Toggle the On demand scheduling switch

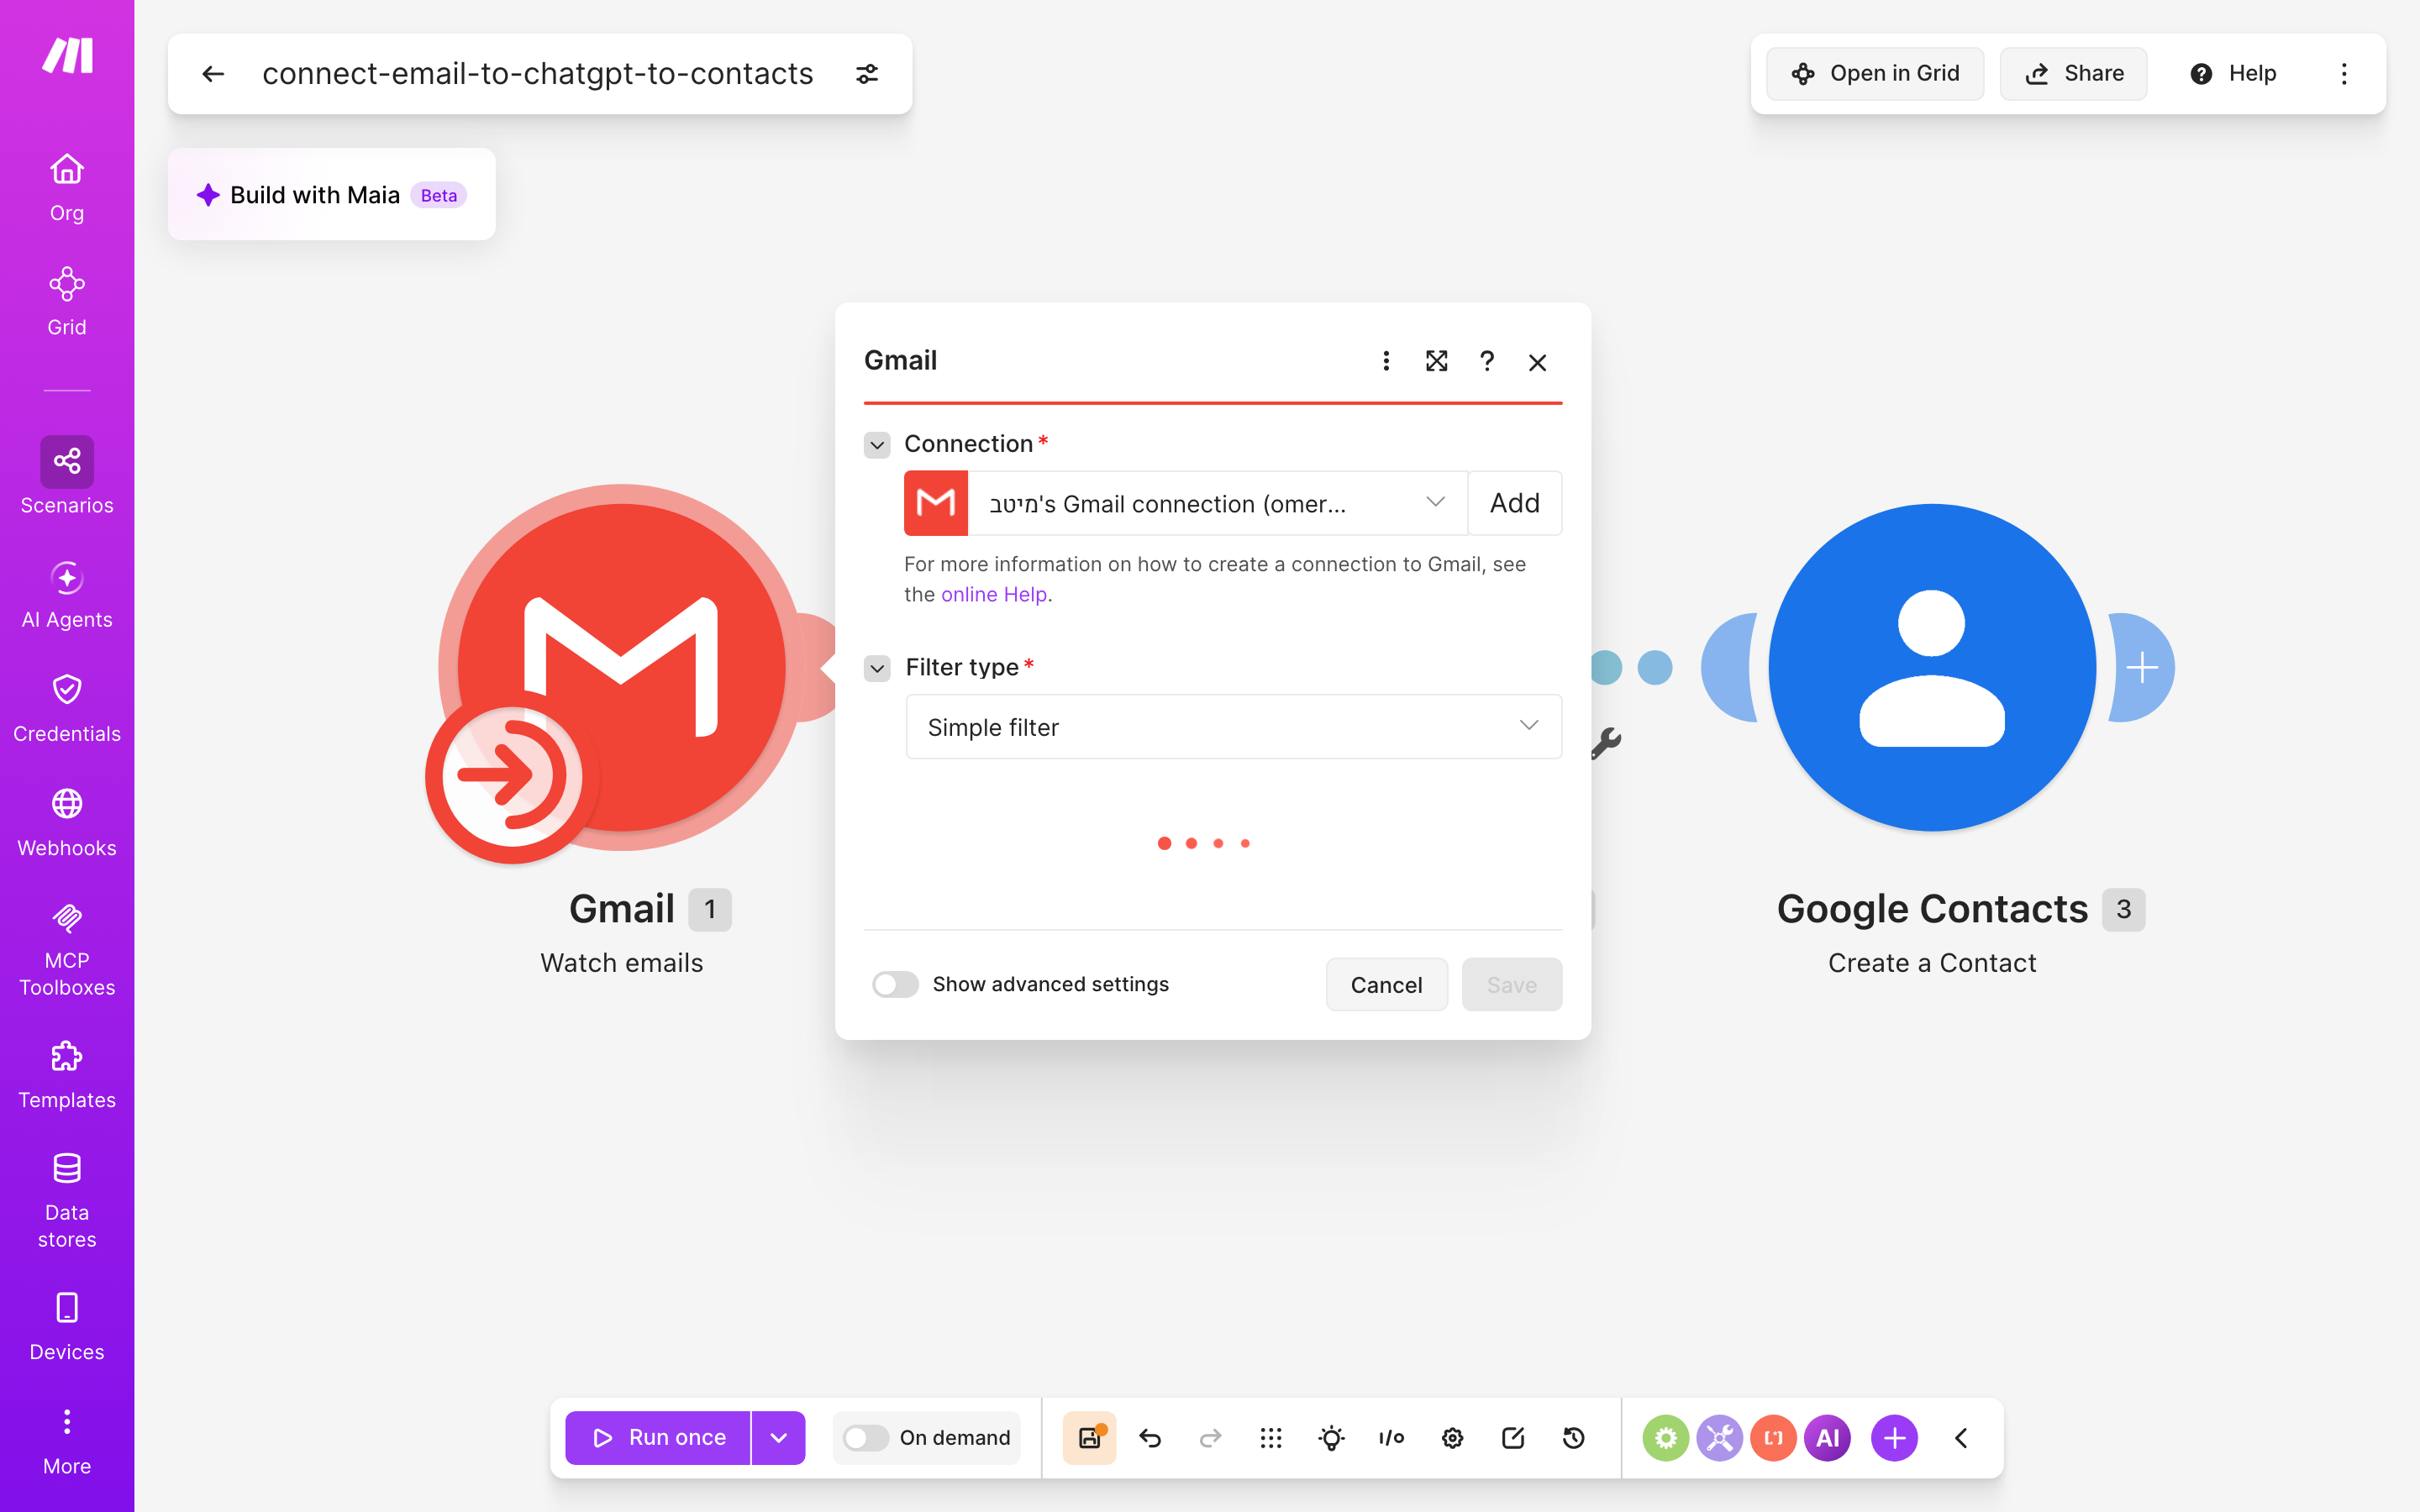click(866, 1438)
